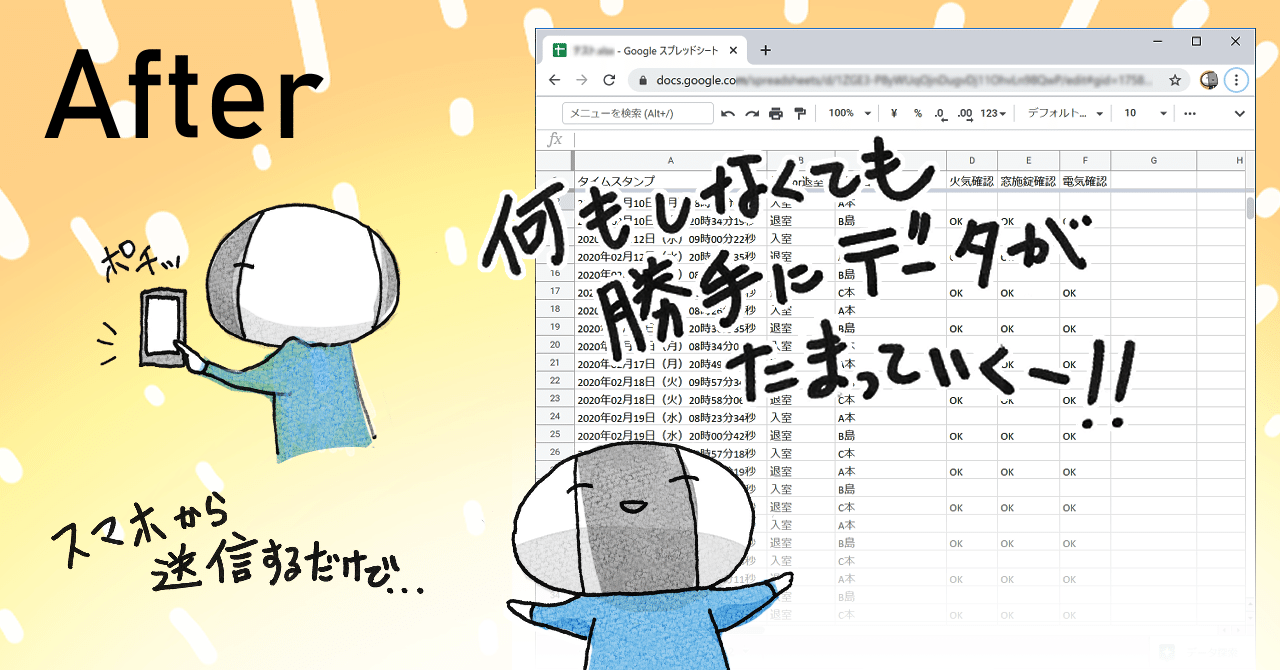Click B島 cell in row 25
1280x670 pixels.
click(891, 436)
